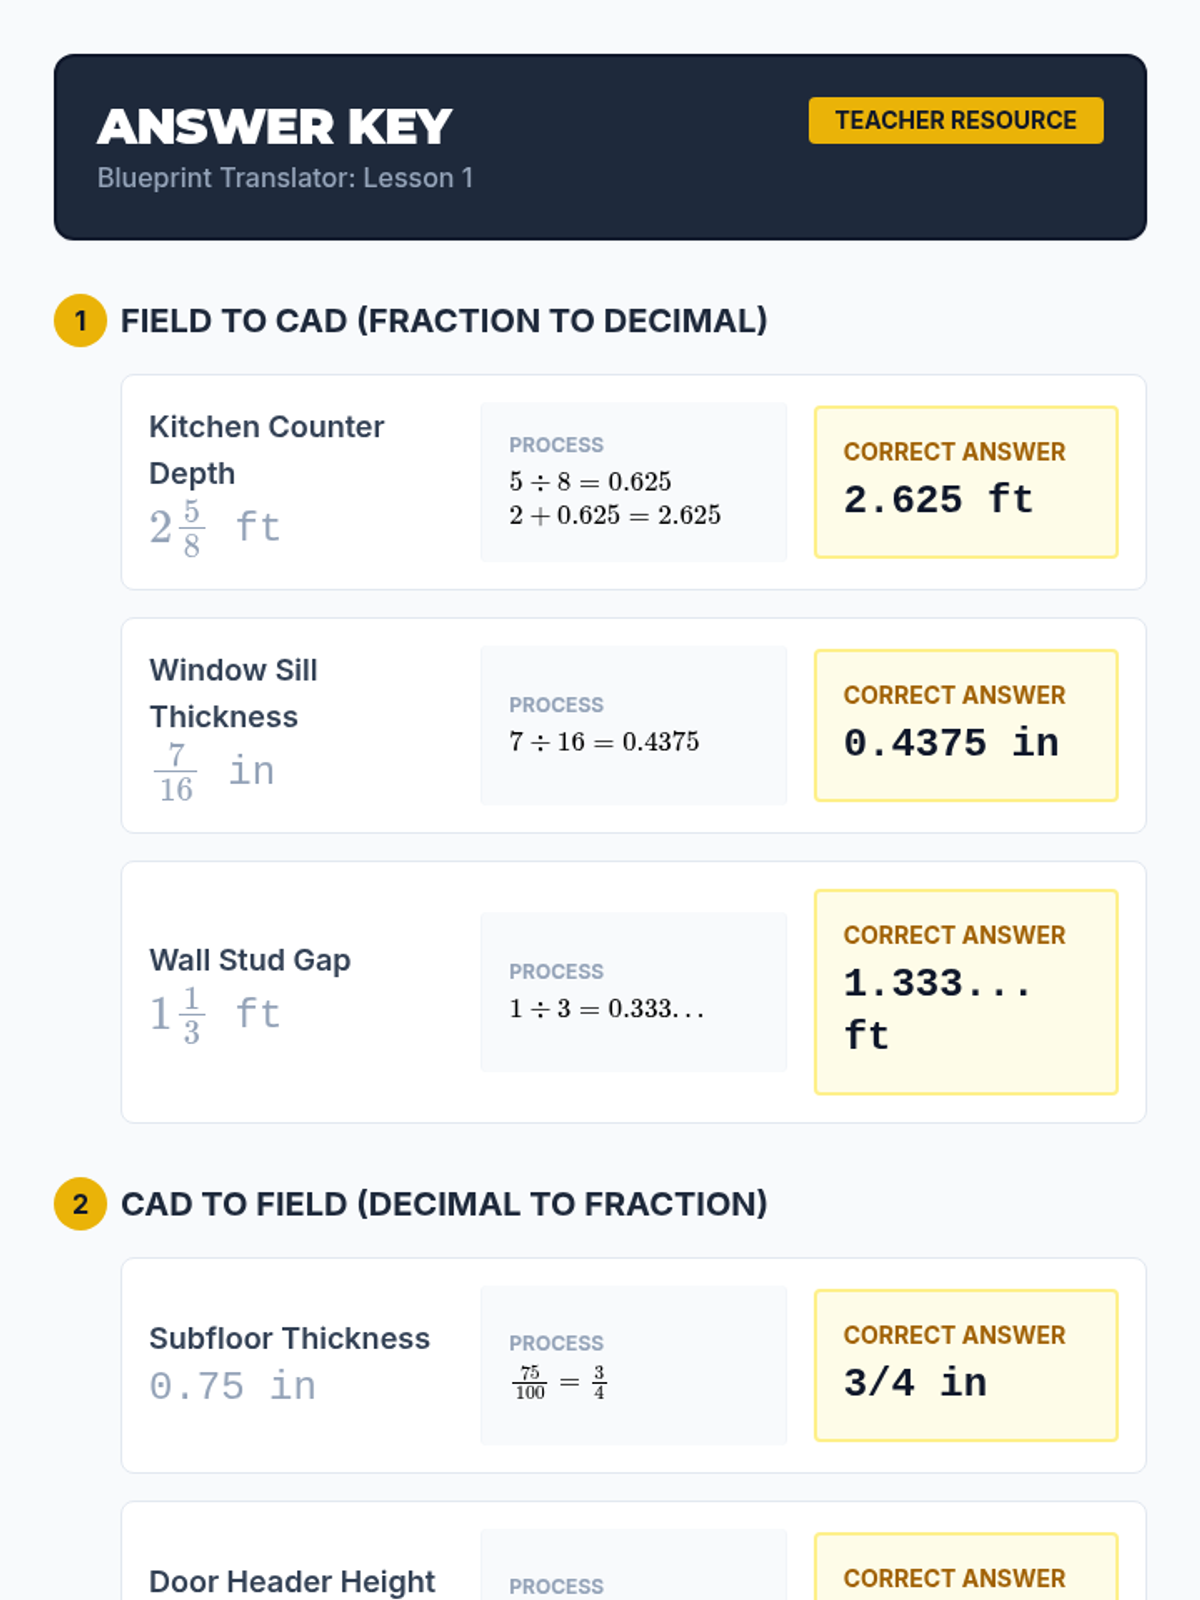This screenshot has width=1200, height=1600.
Task: Click the 2.625 ft correct answer box
Action: pyautogui.click(x=966, y=482)
